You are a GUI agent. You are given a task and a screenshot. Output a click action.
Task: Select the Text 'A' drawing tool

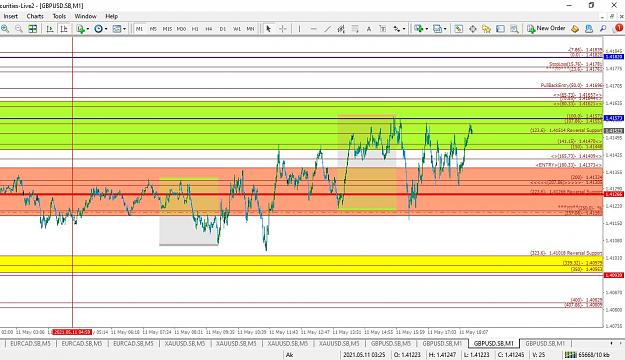coord(369,29)
